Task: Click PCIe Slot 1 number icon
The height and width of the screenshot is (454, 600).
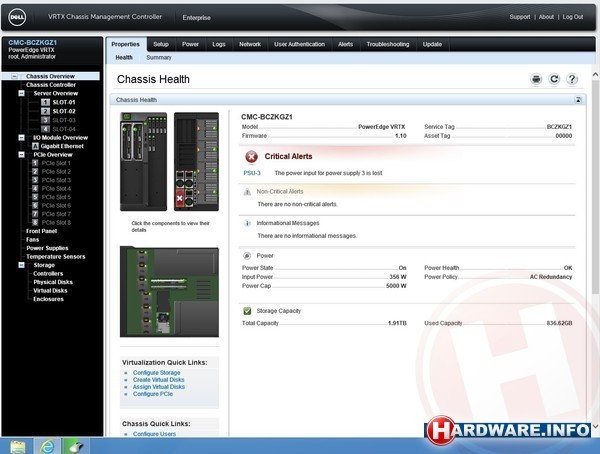Action: pos(35,163)
